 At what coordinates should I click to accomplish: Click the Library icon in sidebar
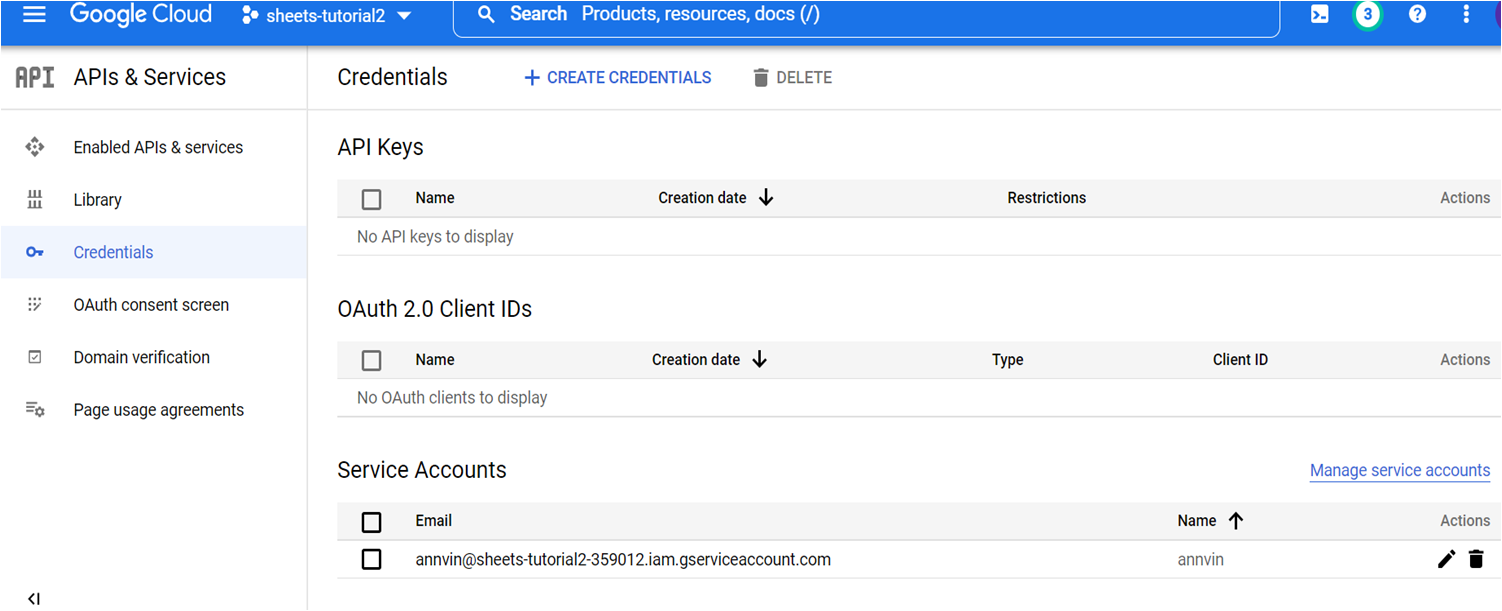coord(35,200)
